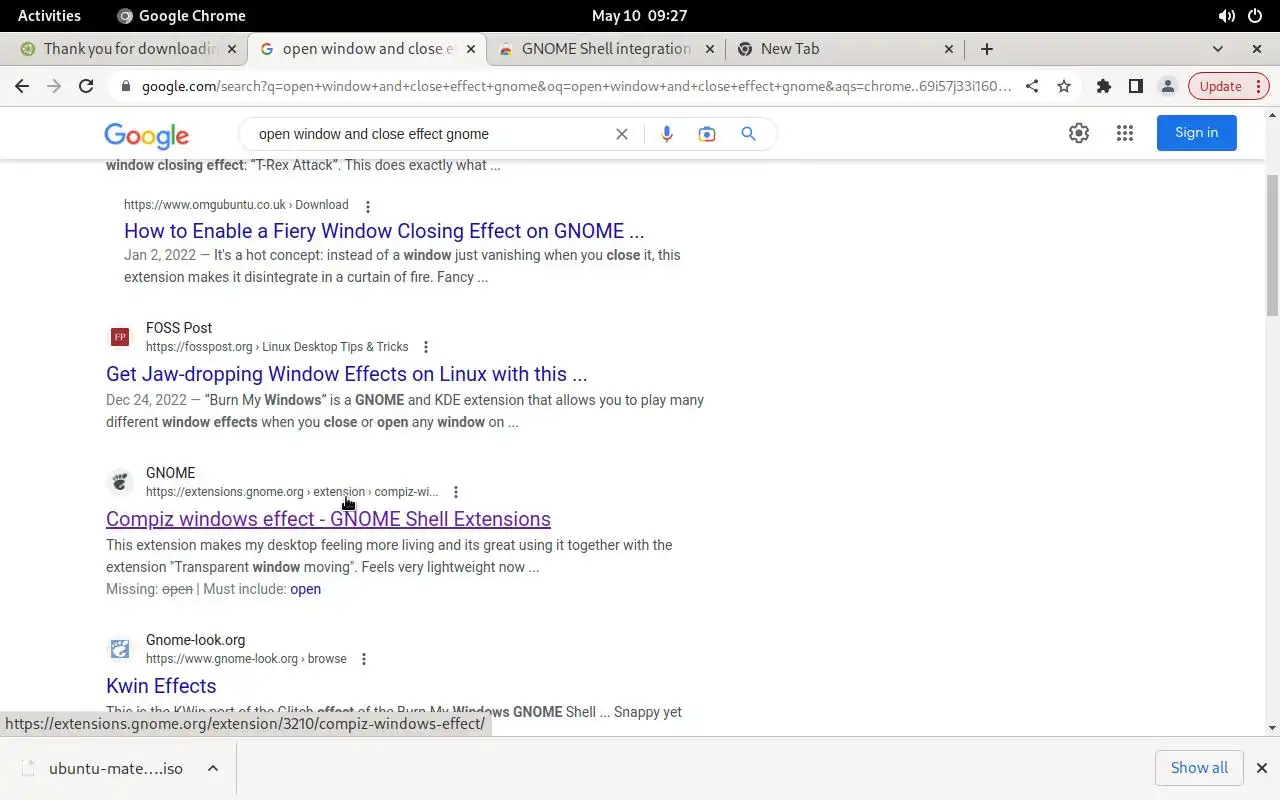The width and height of the screenshot is (1280, 800).
Task: Click the search query input field
Action: coord(430,134)
